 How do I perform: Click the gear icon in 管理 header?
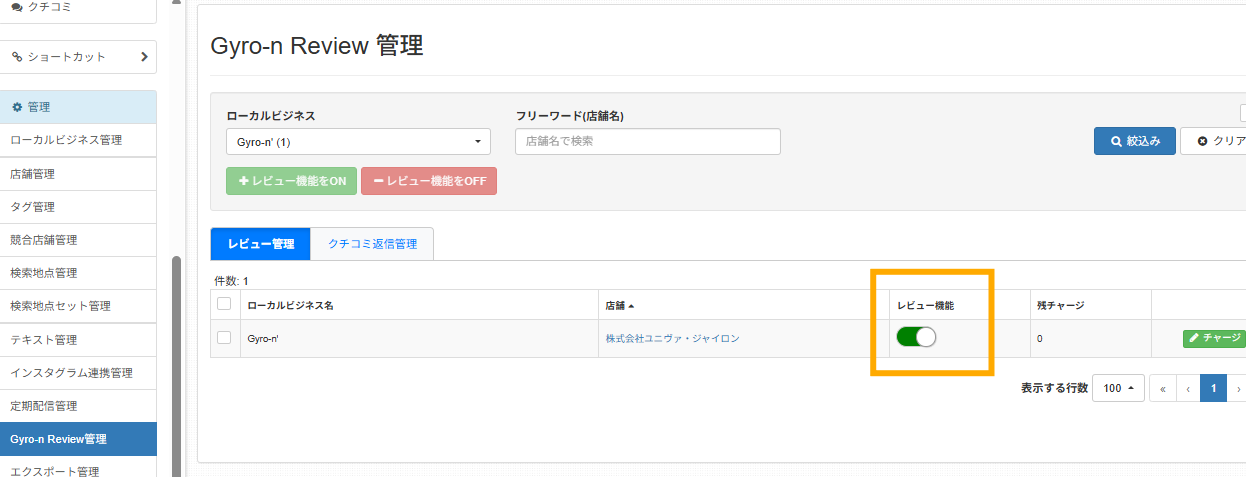[16, 107]
